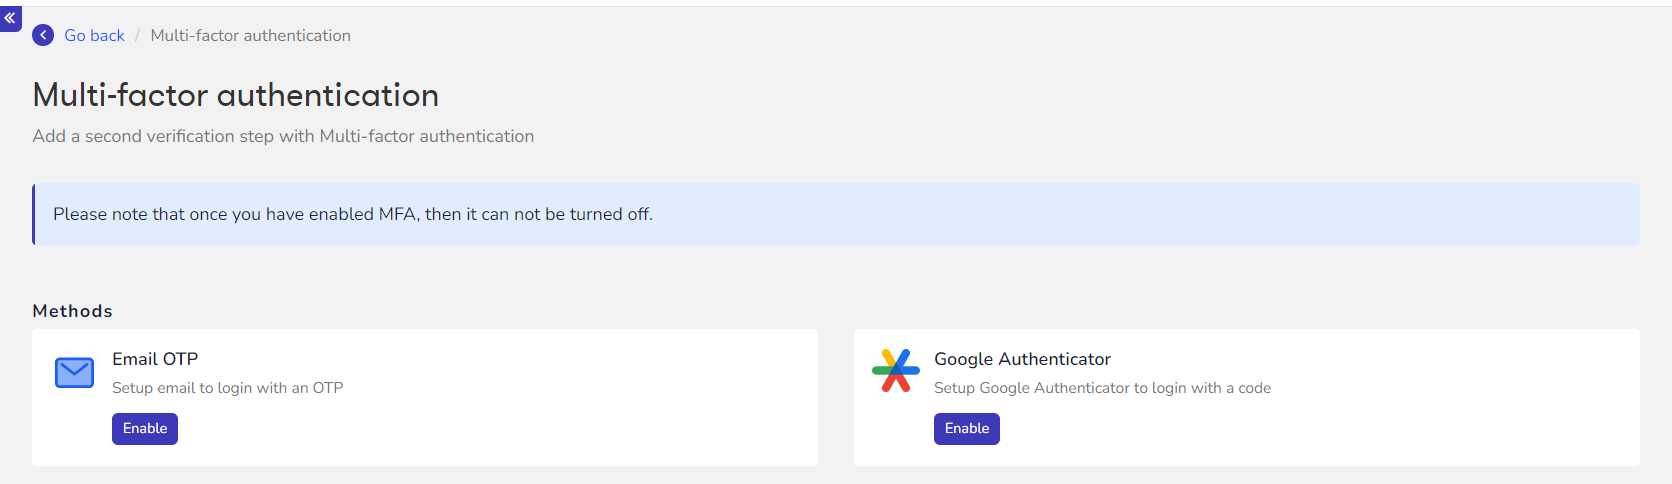Select the Multi-factor authentication breadcrumb item

pos(250,35)
